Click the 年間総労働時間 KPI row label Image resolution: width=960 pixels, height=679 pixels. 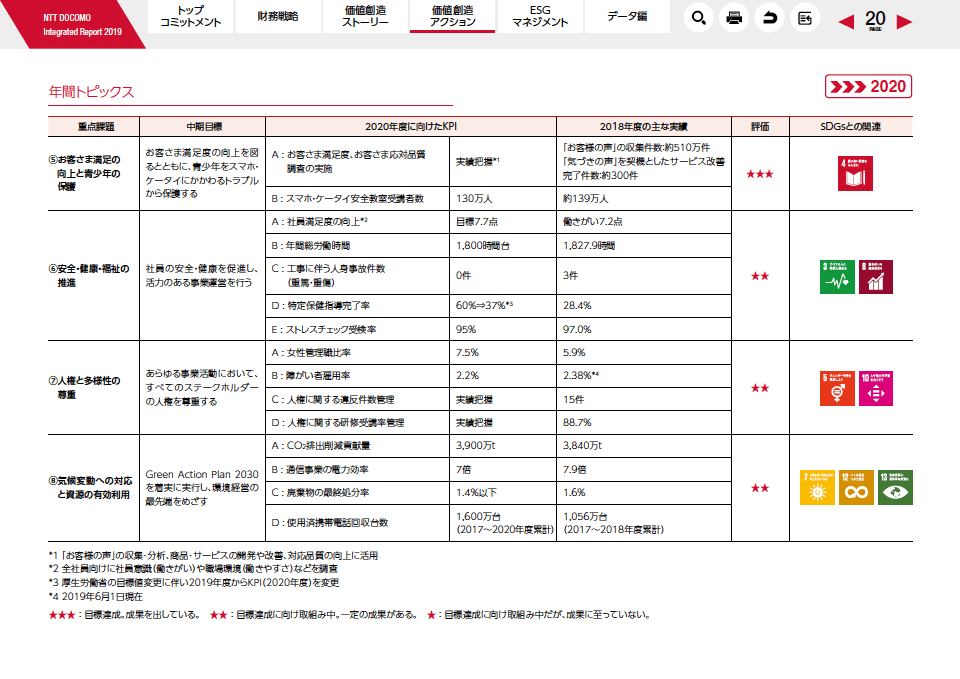pyautogui.click(x=310, y=246)
